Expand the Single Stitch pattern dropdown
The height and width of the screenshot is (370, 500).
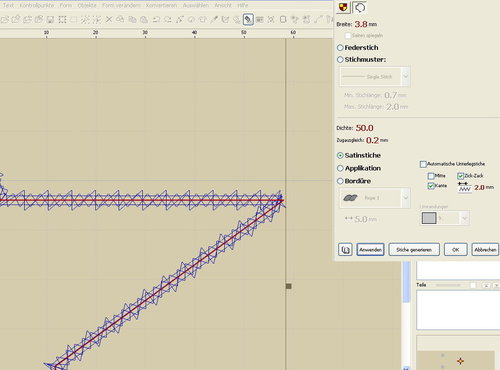click(405, 77)
